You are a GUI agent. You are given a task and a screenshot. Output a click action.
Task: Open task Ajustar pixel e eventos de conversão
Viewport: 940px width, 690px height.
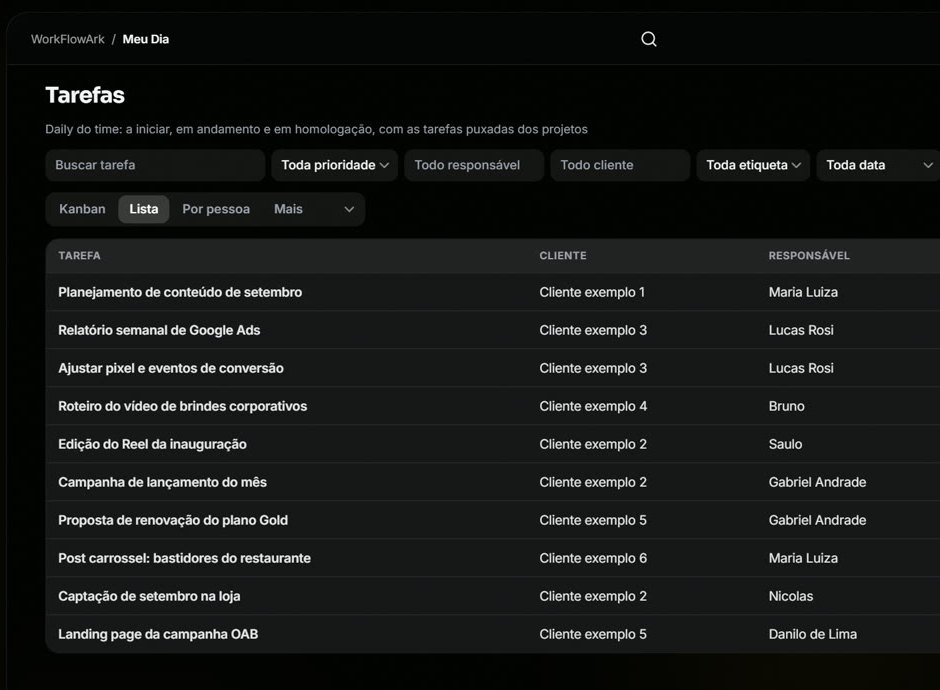(171, 368)
